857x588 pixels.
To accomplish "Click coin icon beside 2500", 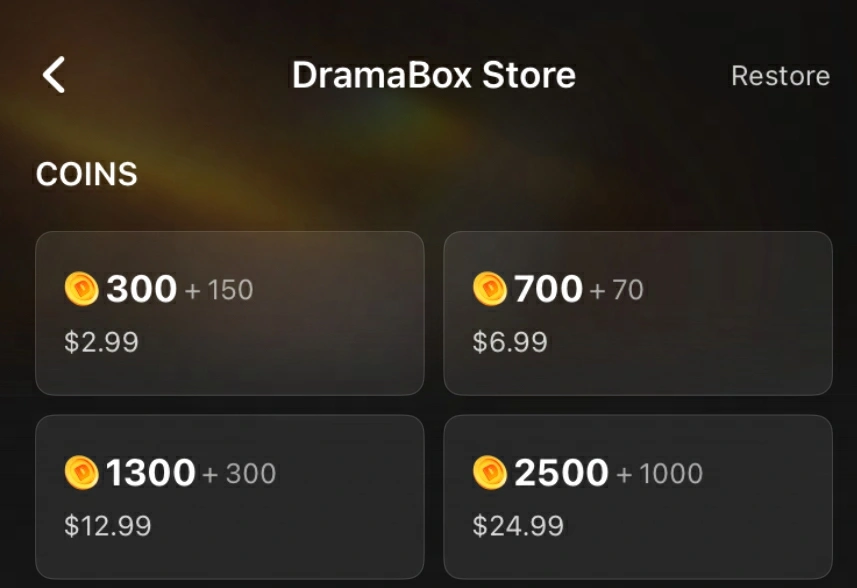I will pyautogui.click(x=489, y=472).
